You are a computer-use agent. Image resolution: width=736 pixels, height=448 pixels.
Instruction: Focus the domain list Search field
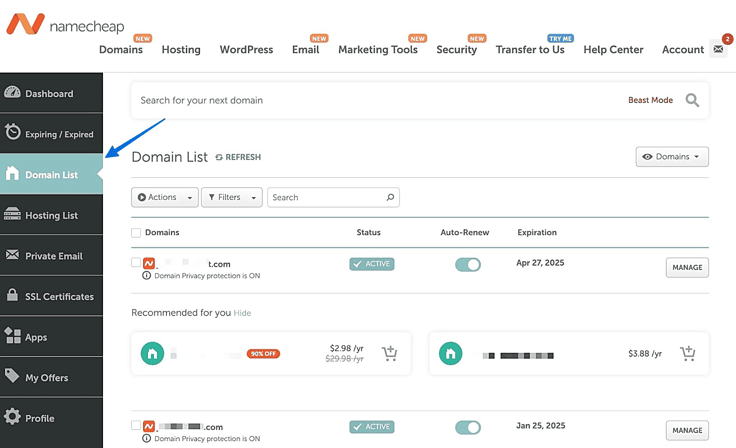pos(333,197)
